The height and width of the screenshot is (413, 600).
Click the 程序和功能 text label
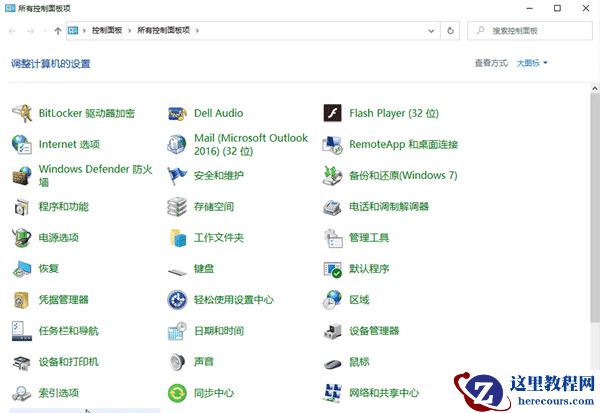(x=64, y=207)
